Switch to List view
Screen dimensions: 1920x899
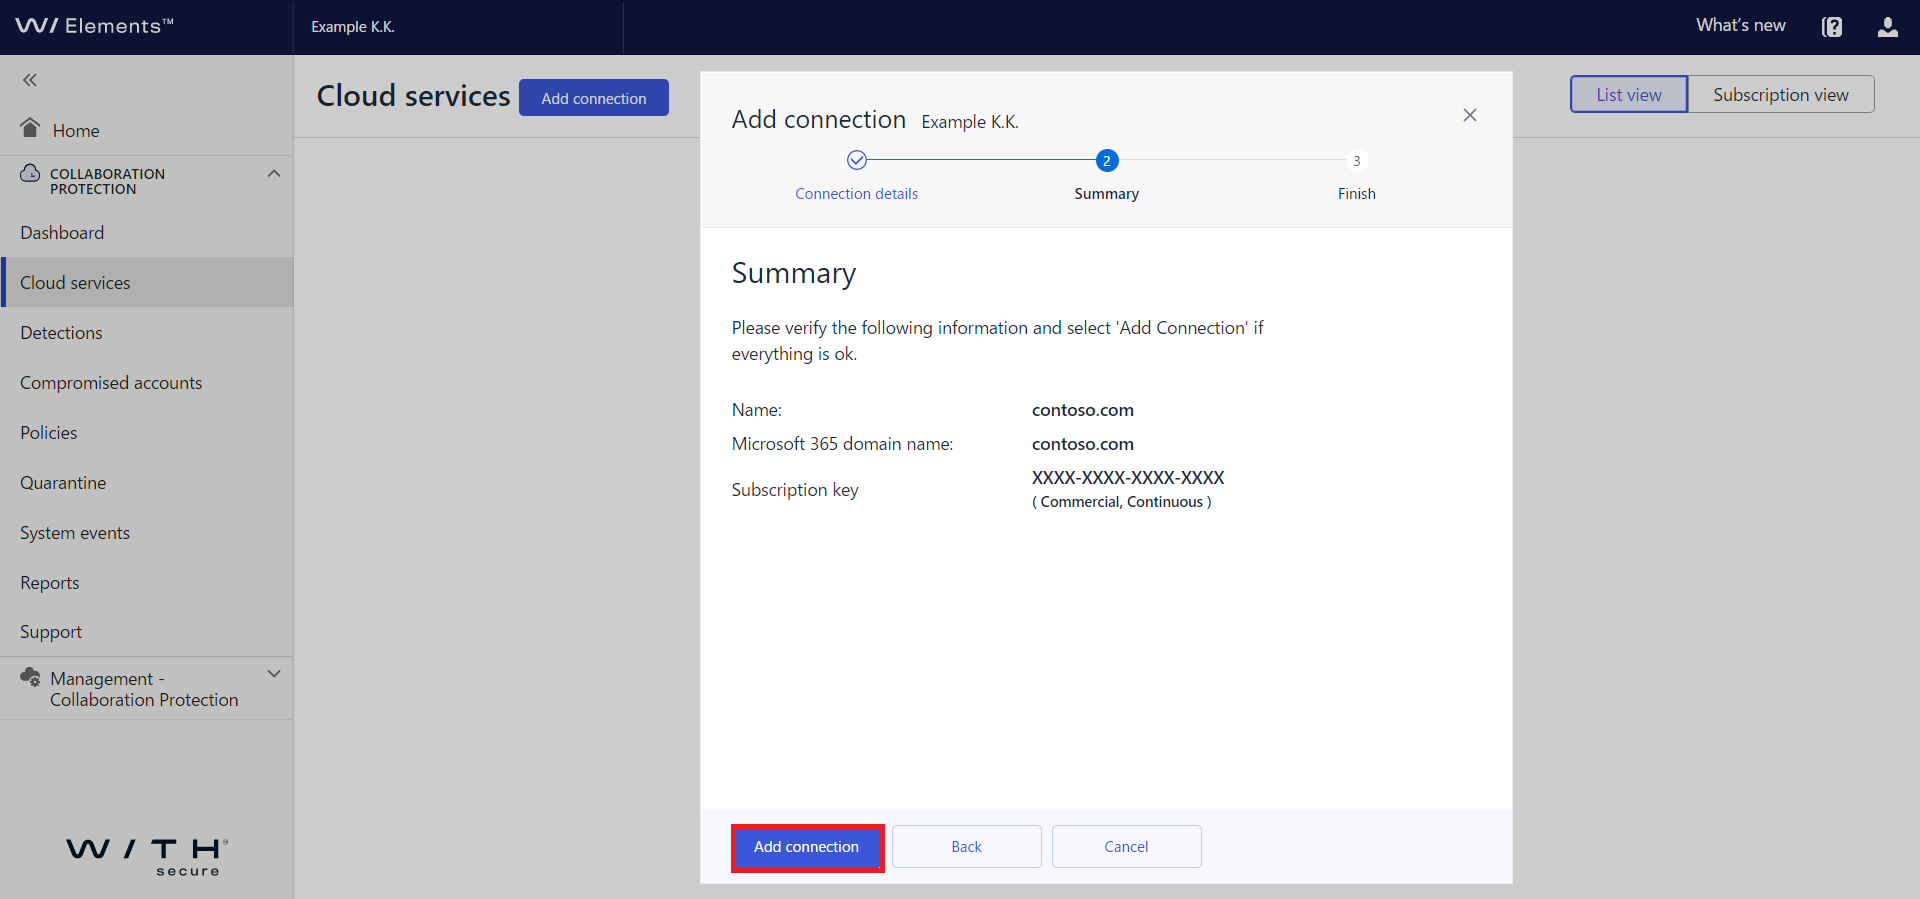[1629, 95]
